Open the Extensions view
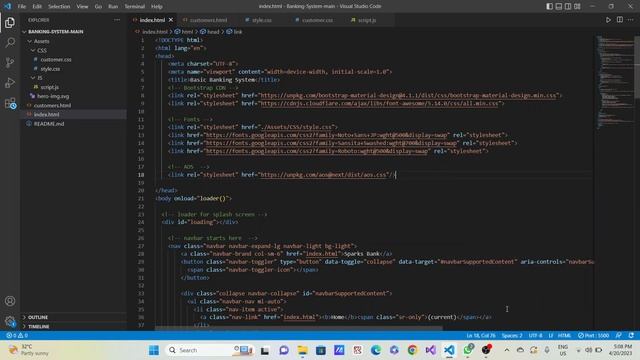This screenshot has width=640, height=360. [x=10, y=103]
